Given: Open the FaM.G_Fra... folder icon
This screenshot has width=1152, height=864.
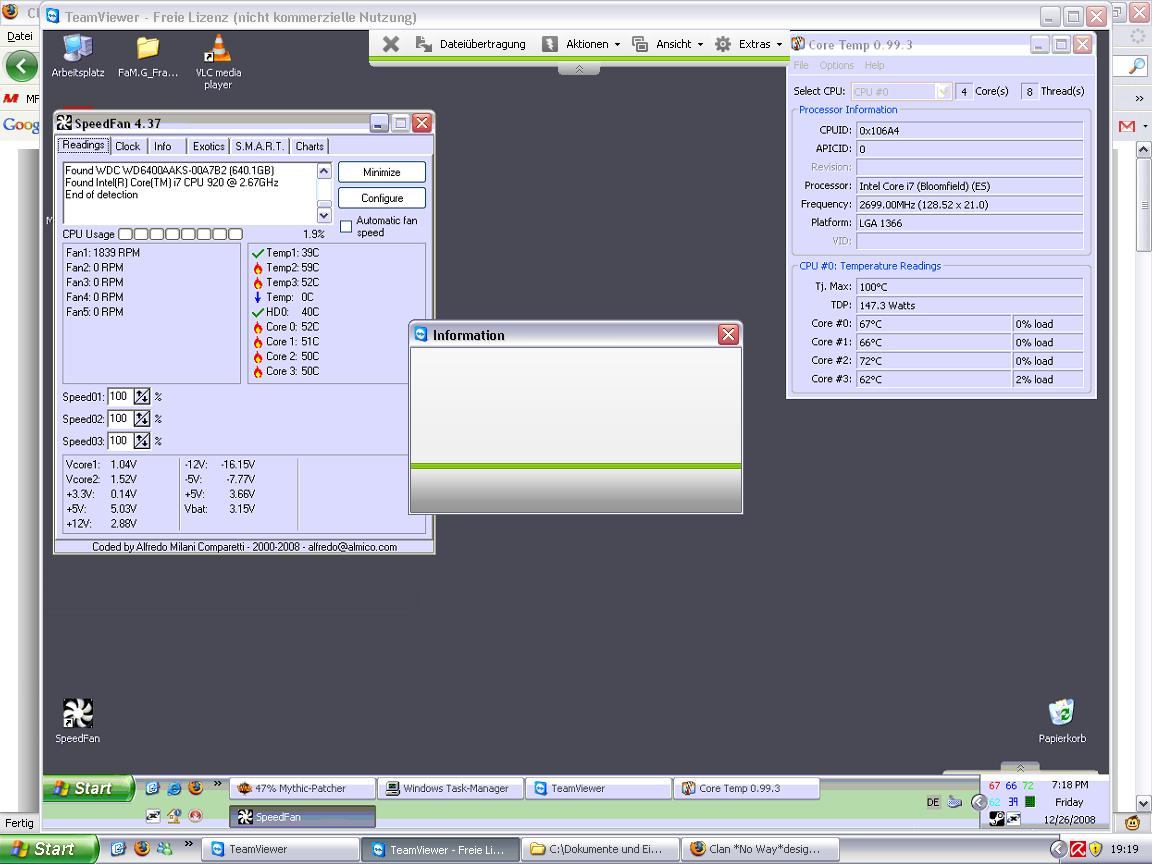Looking at the screenshot, I should pyautogui.click(x=148, y=57).
